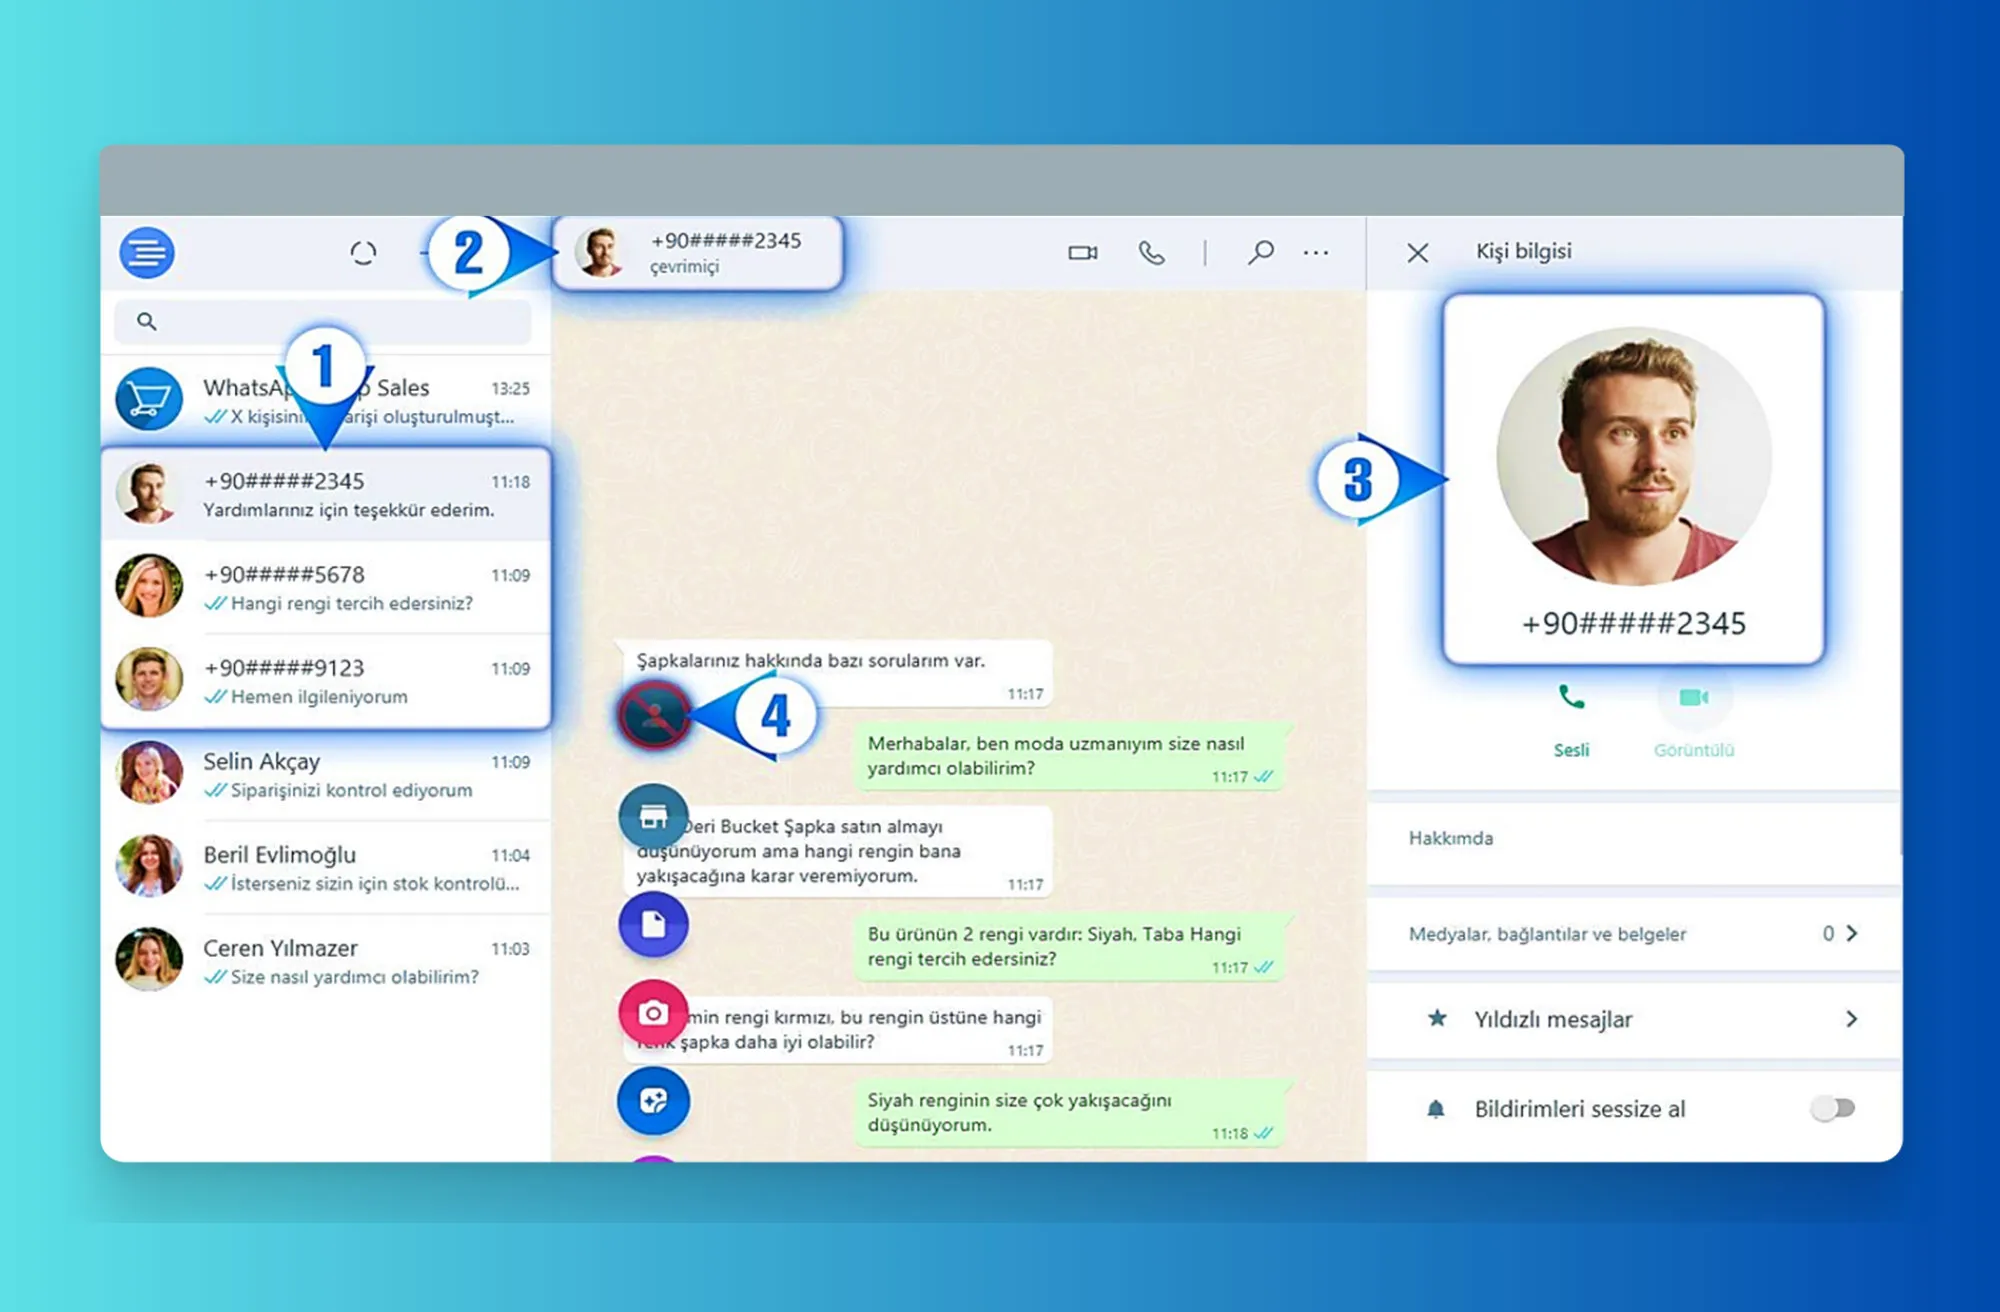Screen dimensions: 2000x1312
Task: Click the dark contact floating button
Action: click(x=654, y=714)
